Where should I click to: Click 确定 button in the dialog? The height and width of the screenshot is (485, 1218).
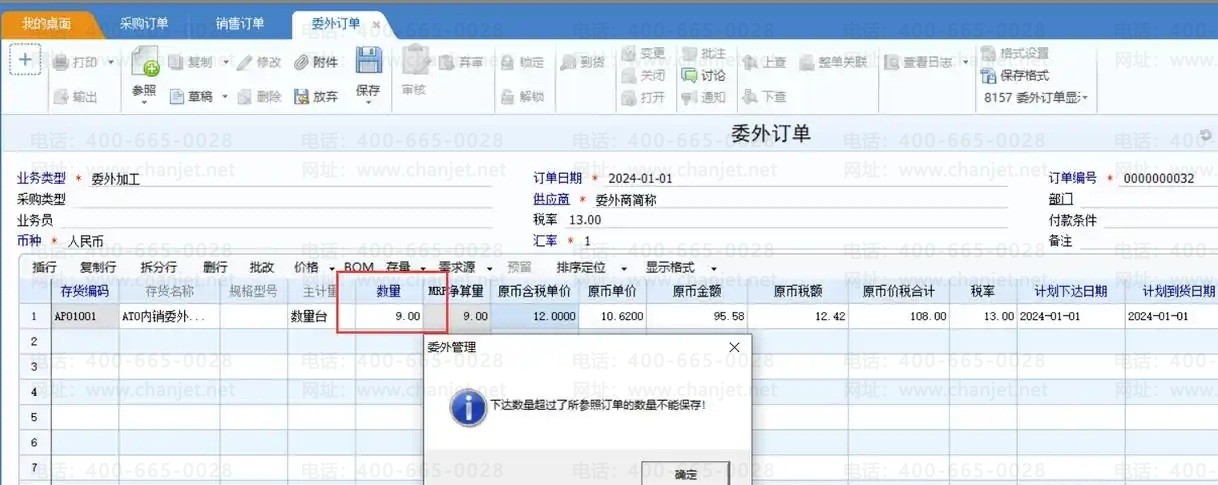click(x=686, y=474)
